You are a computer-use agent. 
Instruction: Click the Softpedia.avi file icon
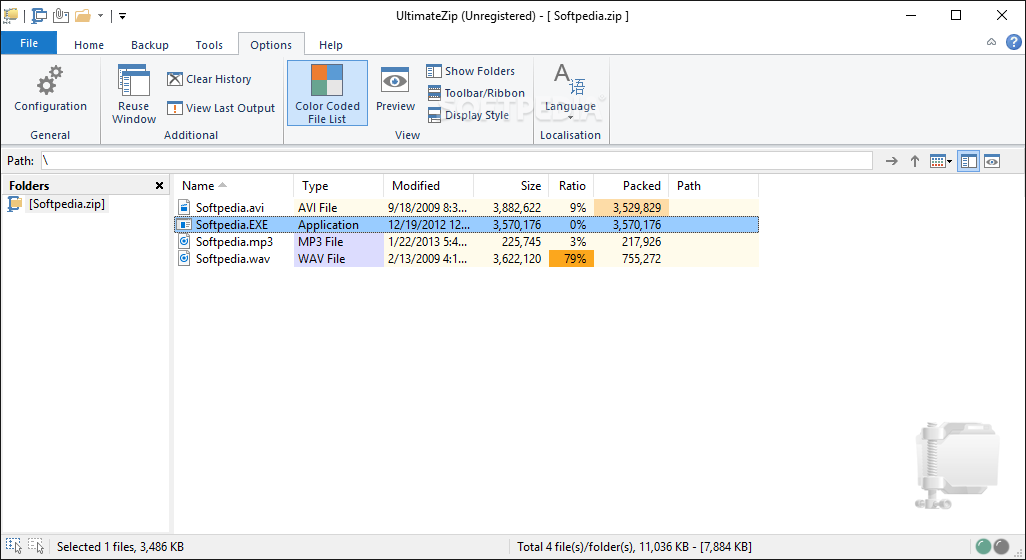pyautogui.click(x=184, y=208)
